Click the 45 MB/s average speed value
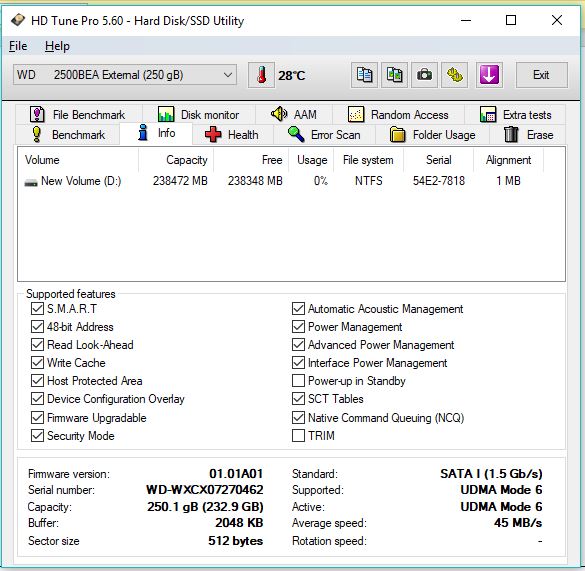Image resolution: width=585 pixels, height=571 pixels. pos(518,523)
